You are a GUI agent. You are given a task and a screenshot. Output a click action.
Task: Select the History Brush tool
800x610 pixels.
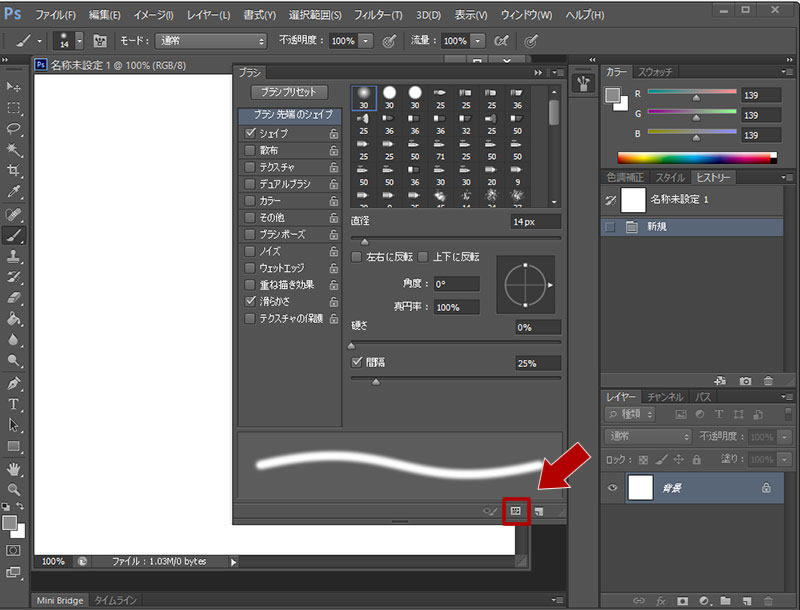(14, 277)
